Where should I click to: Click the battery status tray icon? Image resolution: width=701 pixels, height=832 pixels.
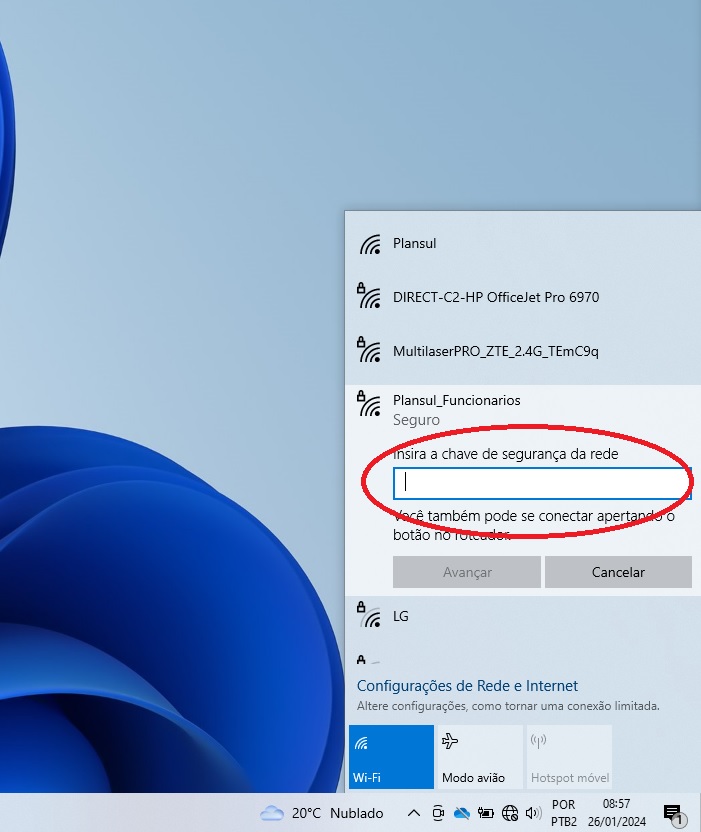pyautogui.click(x=486, y=813)
